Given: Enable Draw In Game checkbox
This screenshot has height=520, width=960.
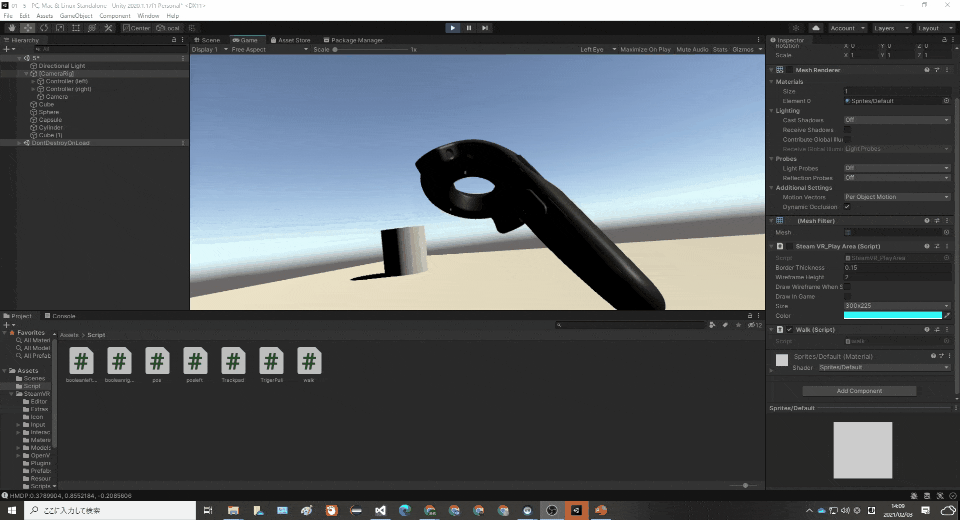Looking at the screenshot, I should pos(847,296).
